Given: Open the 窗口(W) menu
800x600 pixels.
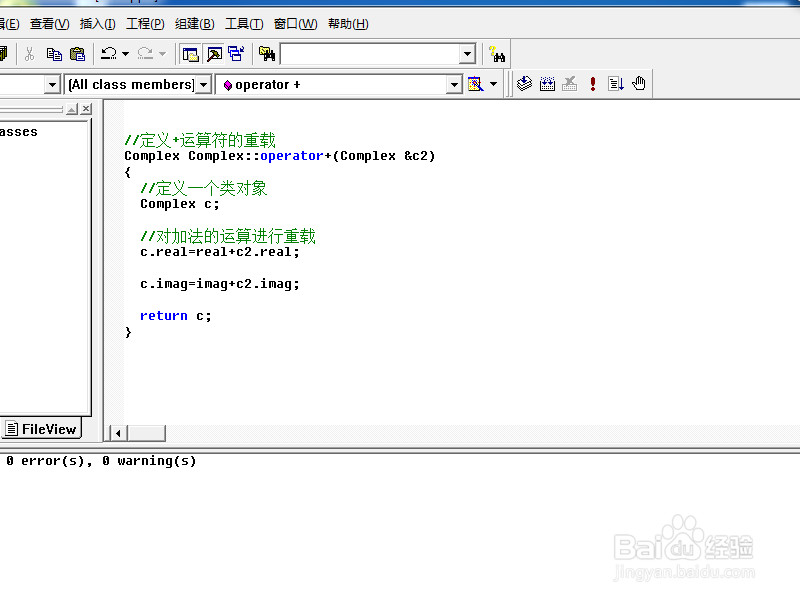Looking at the screenshot, I should pyautogui.click(x=295, y=24).
